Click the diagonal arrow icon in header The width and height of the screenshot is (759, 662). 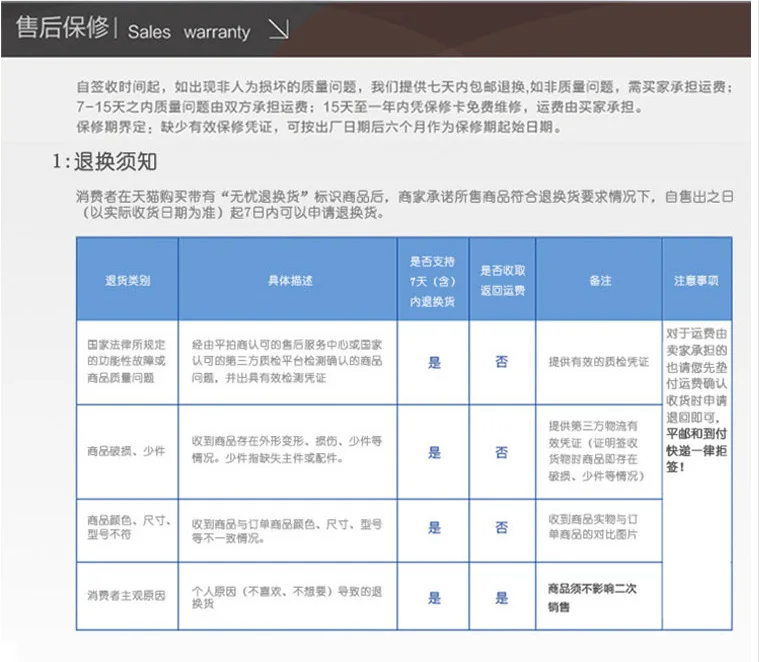tap(279, 30)
